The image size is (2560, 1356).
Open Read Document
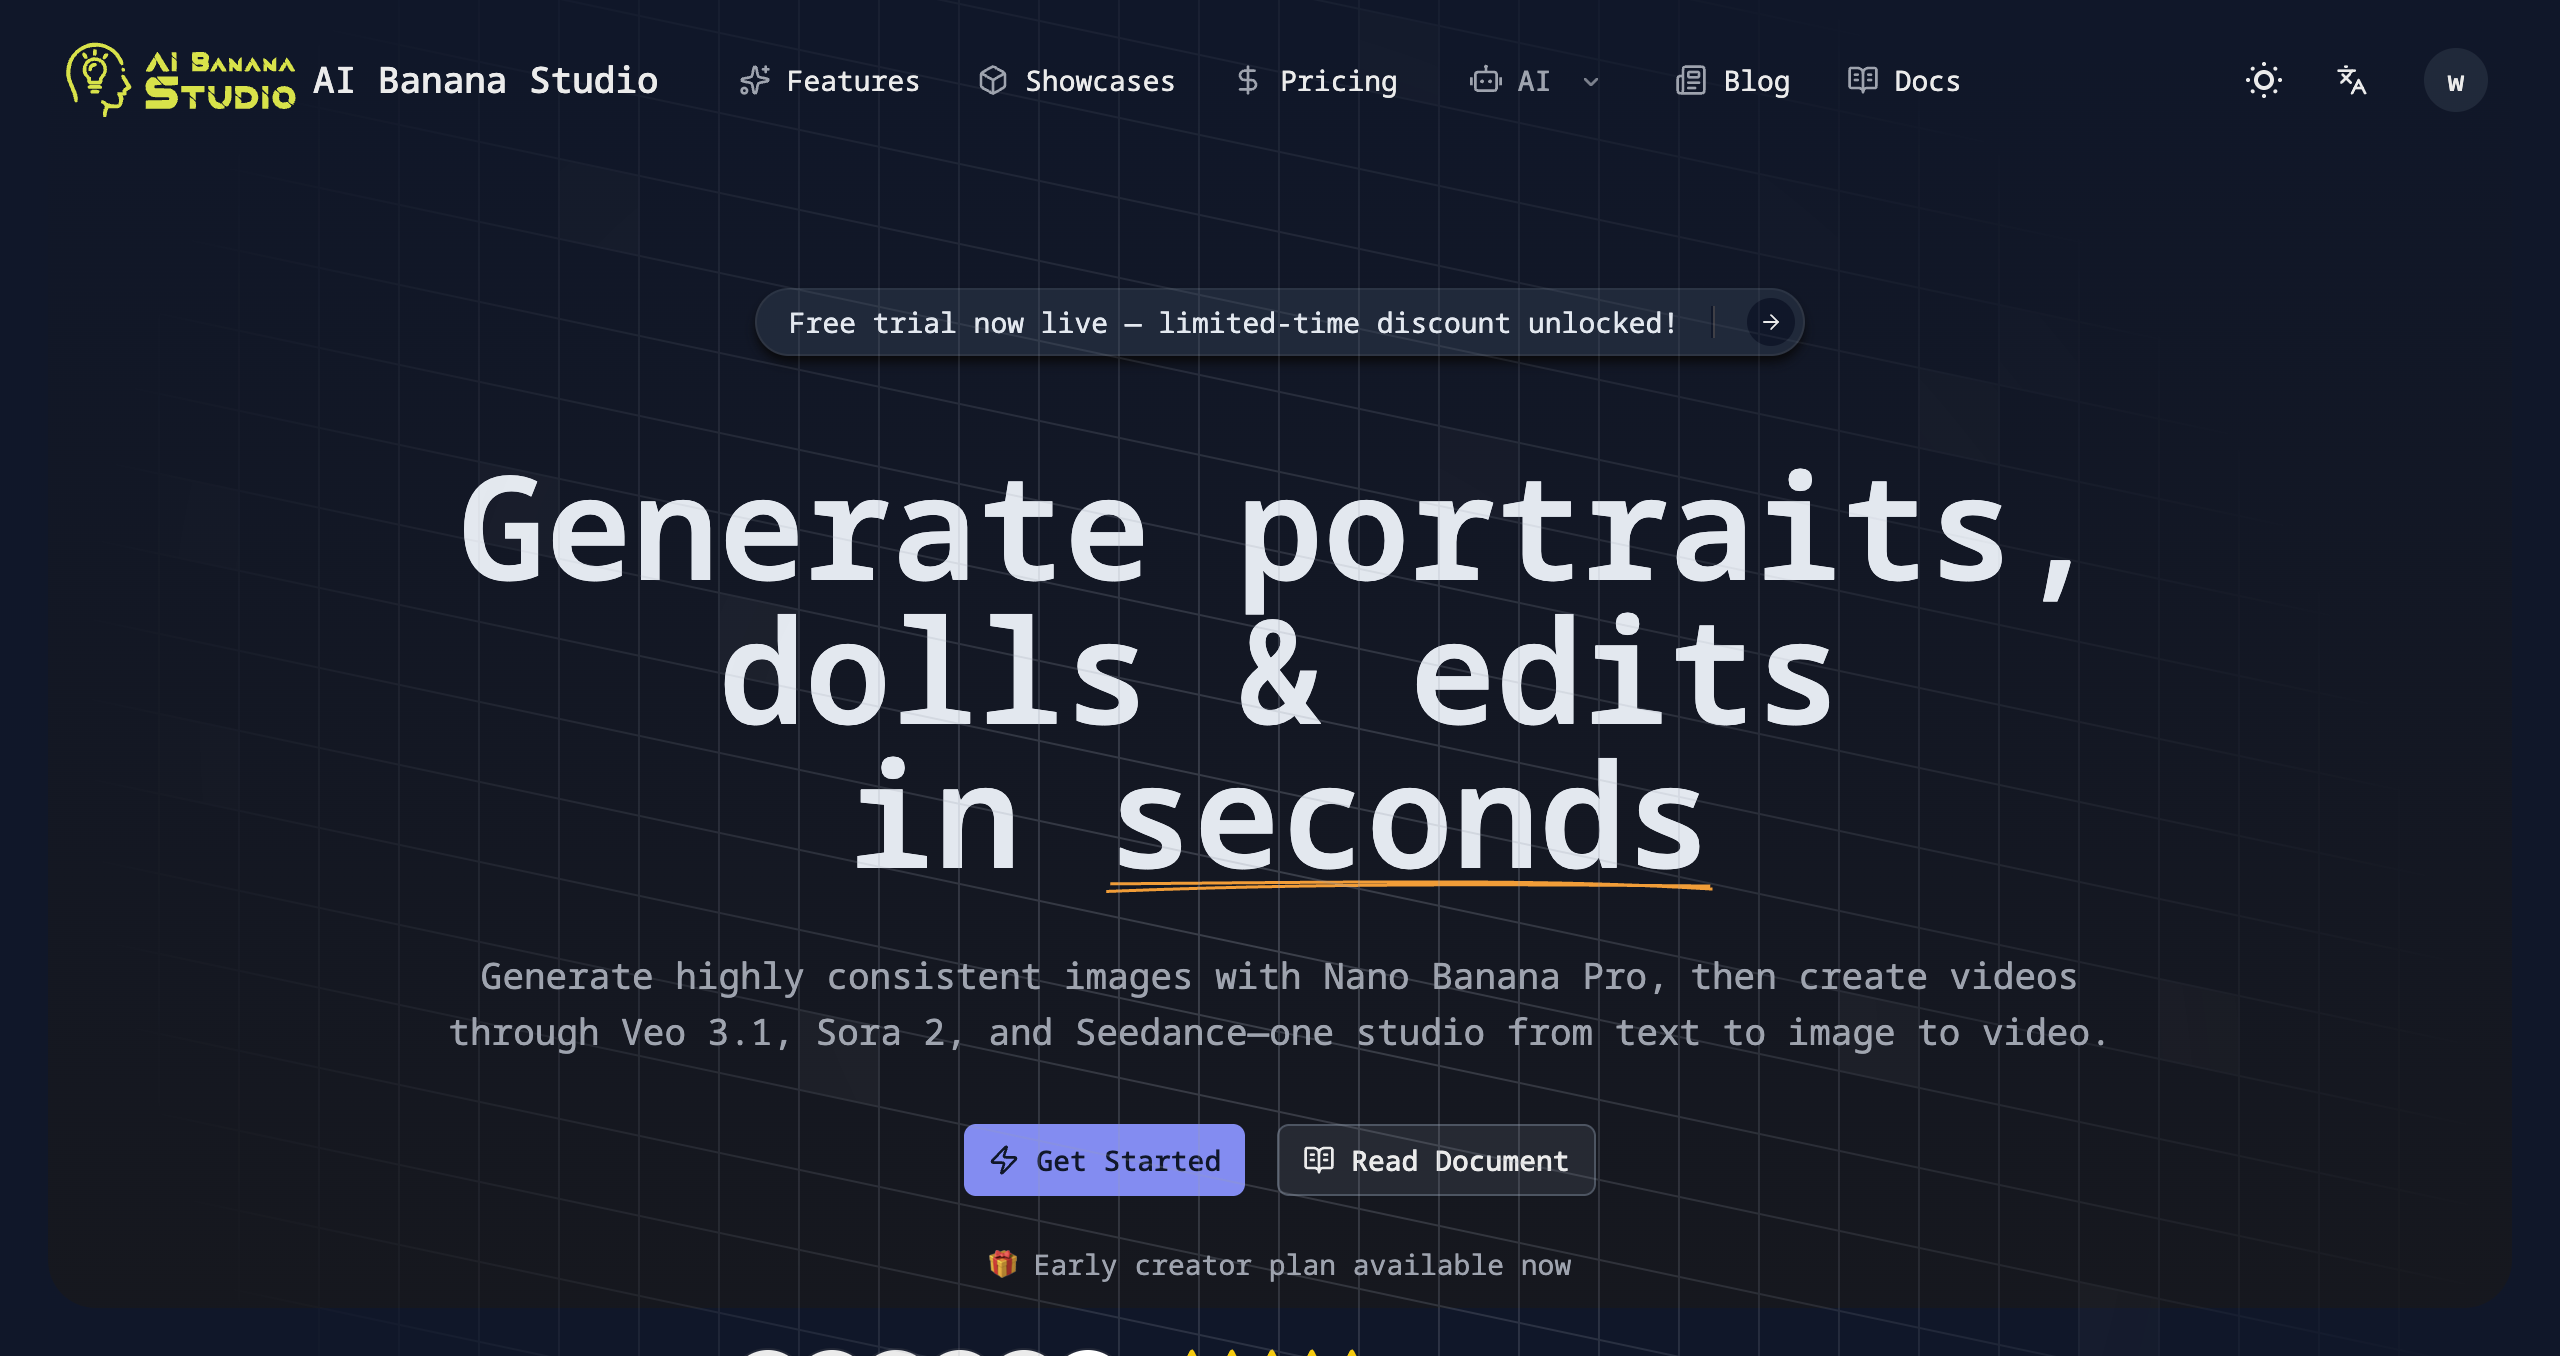[1436, 1160]
